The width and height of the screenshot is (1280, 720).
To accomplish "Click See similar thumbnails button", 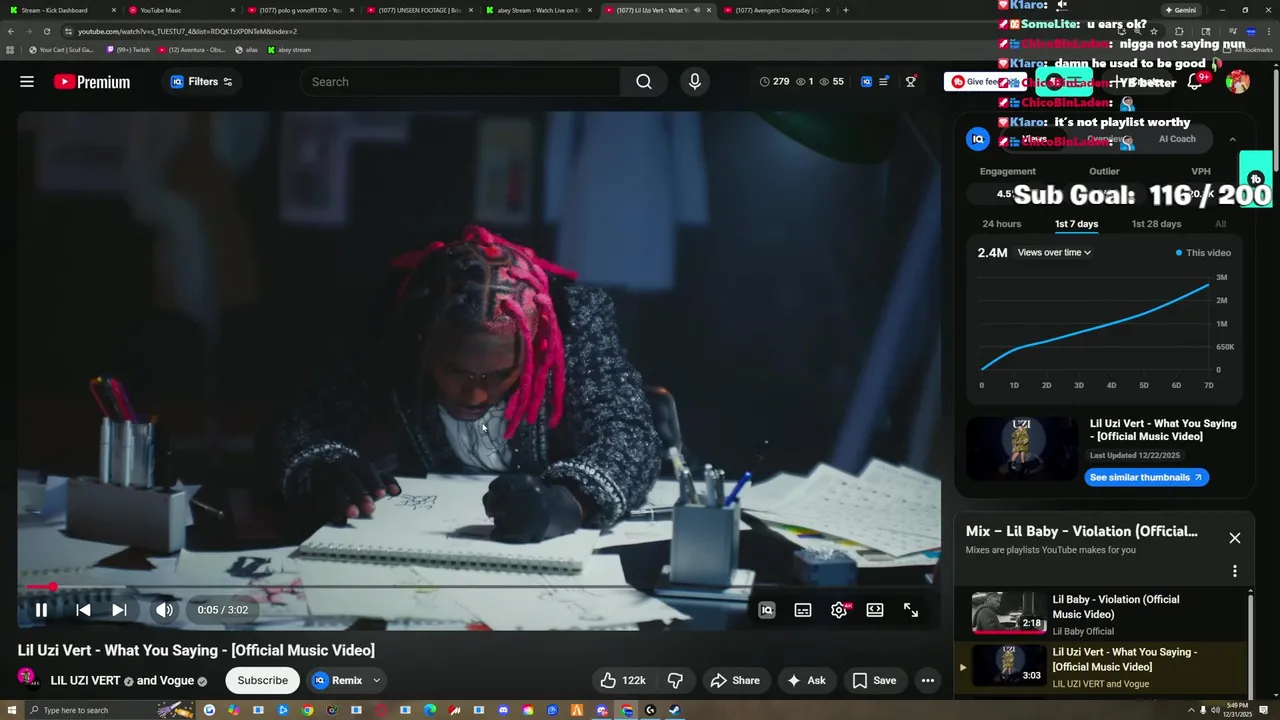I will pos(1146,477).
